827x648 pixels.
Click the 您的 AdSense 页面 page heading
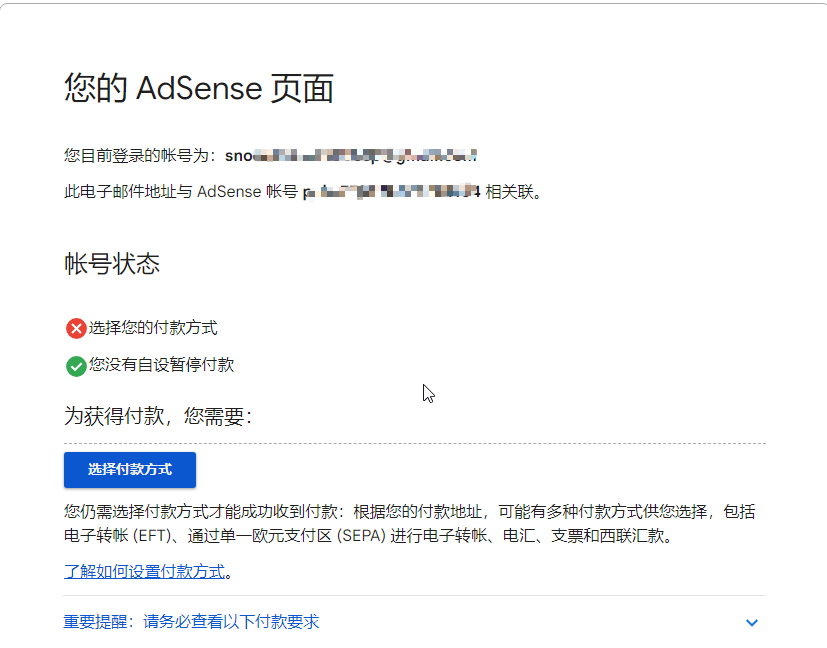pyautogui.click(x=198, y=89)
